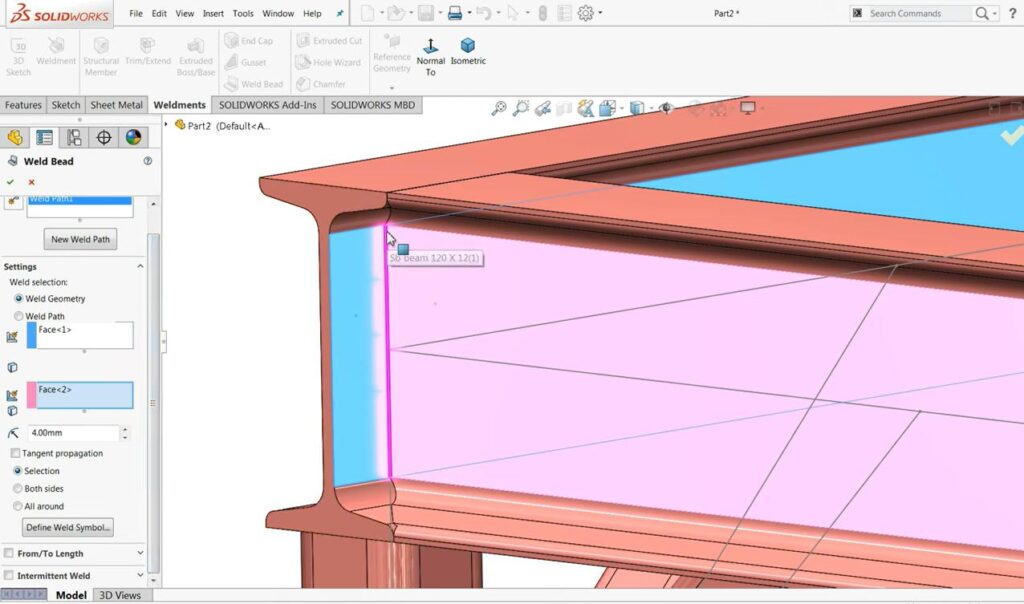
Task: Enable the Tangent propagation checkbox
Action: click(x=16, y=453)
